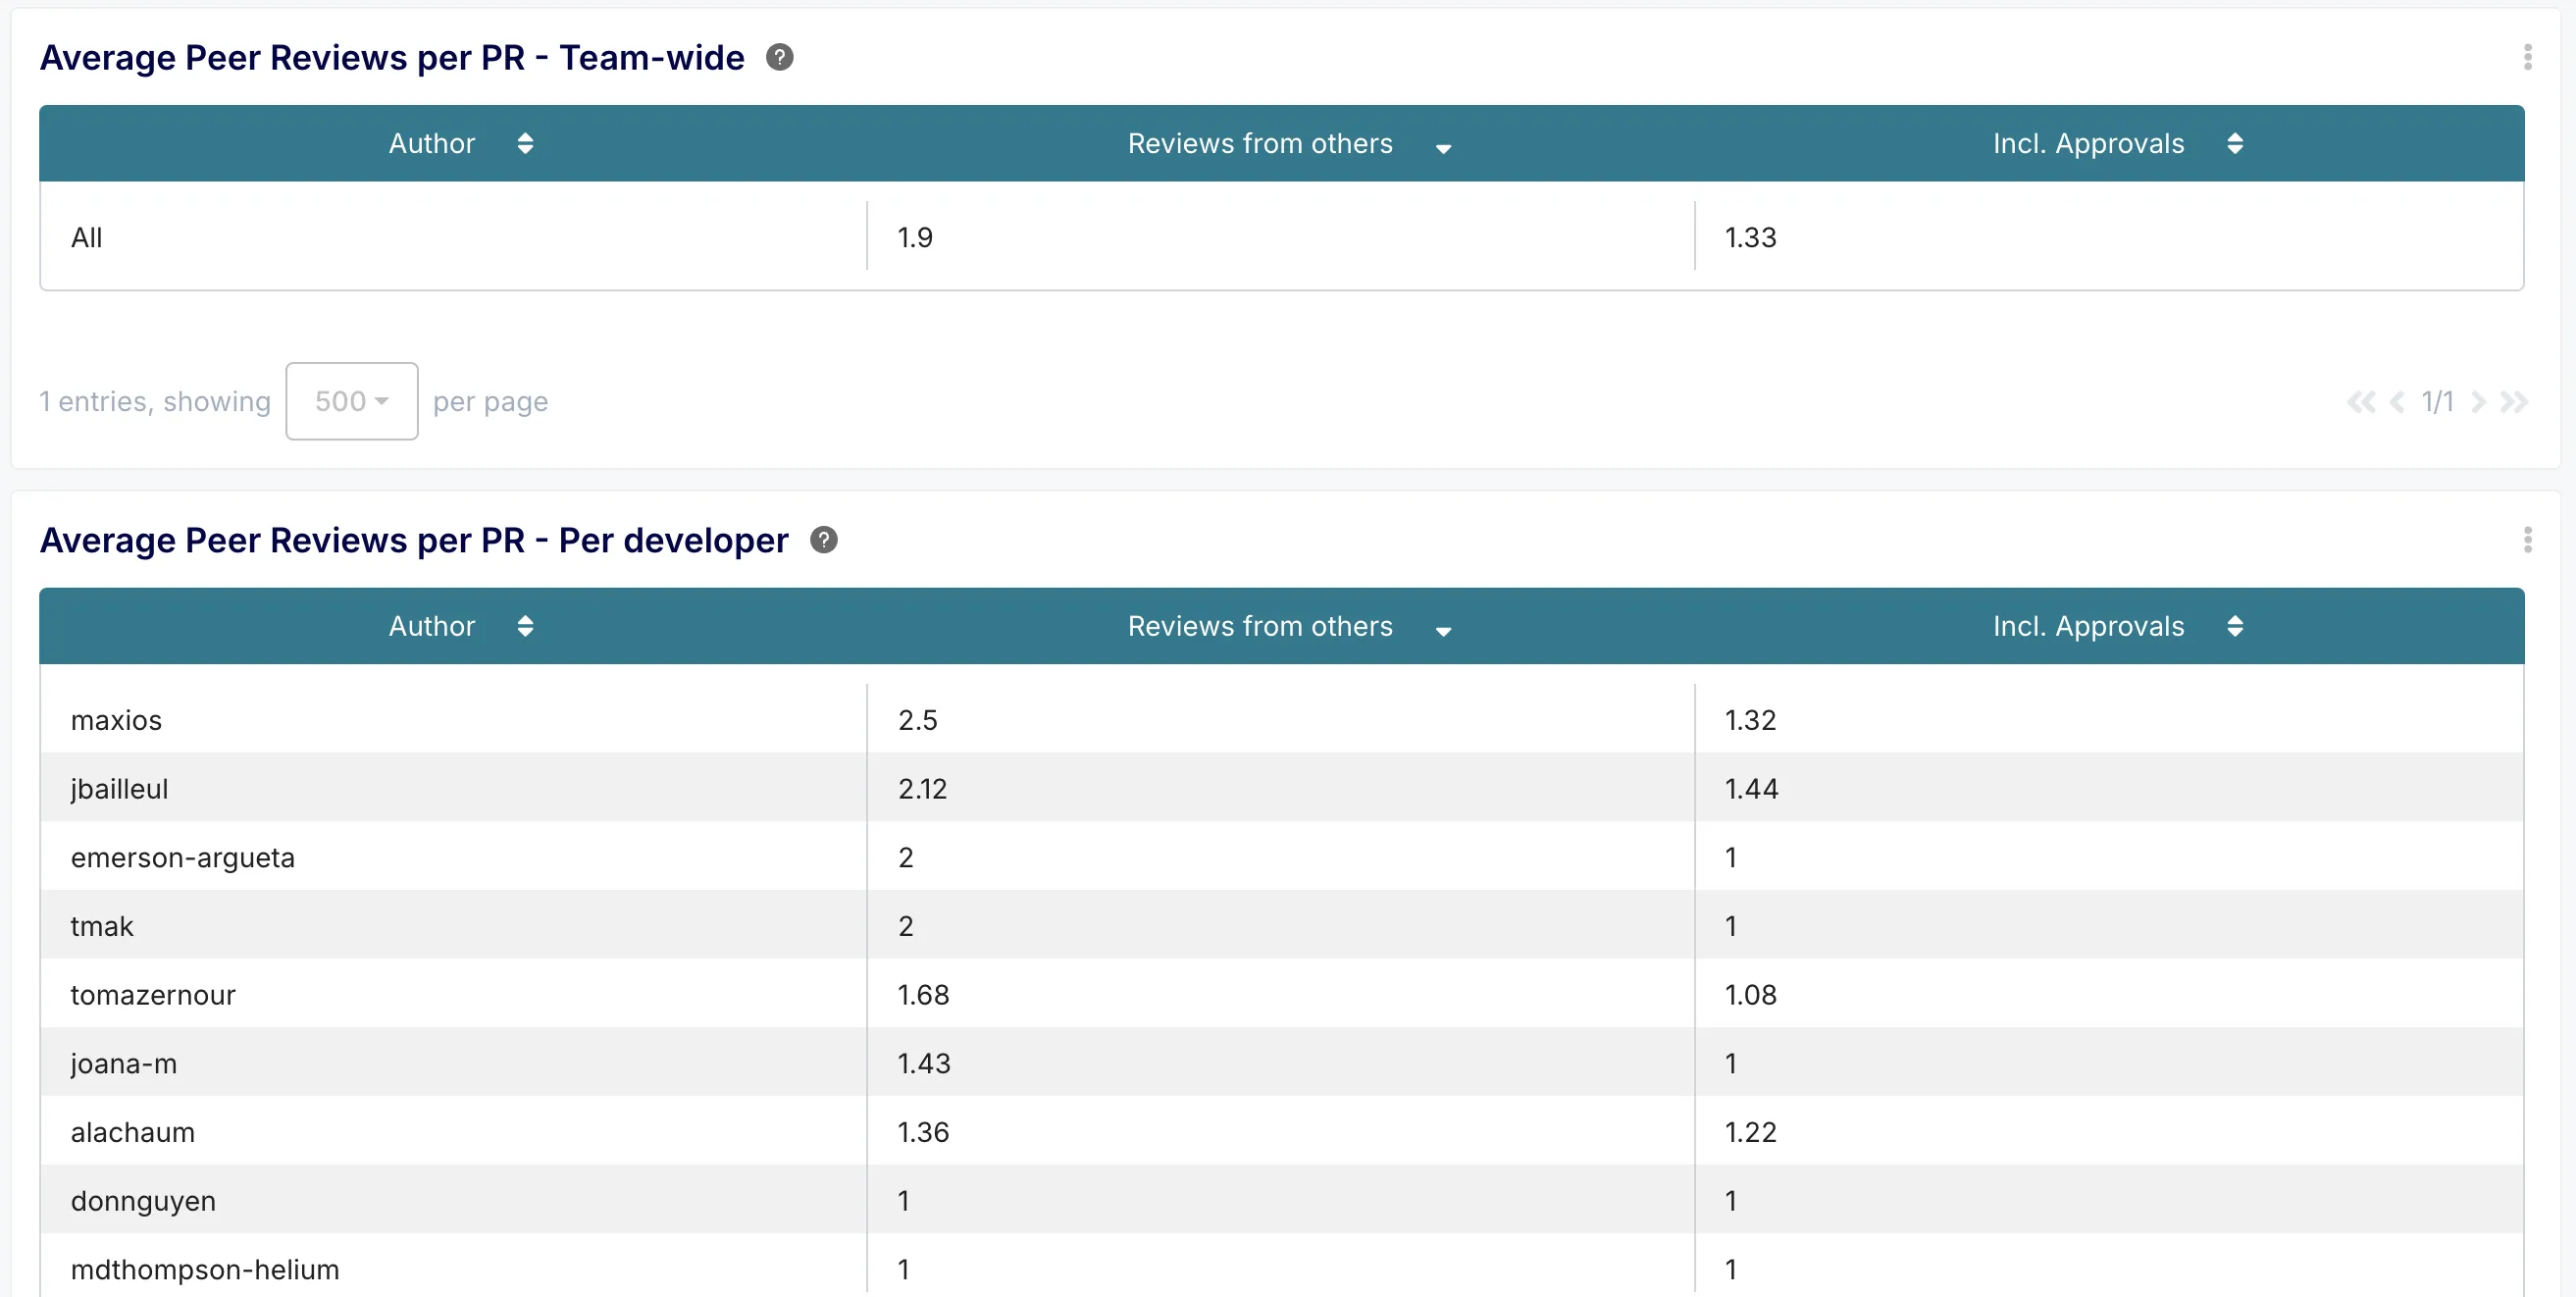Click help icon beside Team-wide title

click(779, 58)
